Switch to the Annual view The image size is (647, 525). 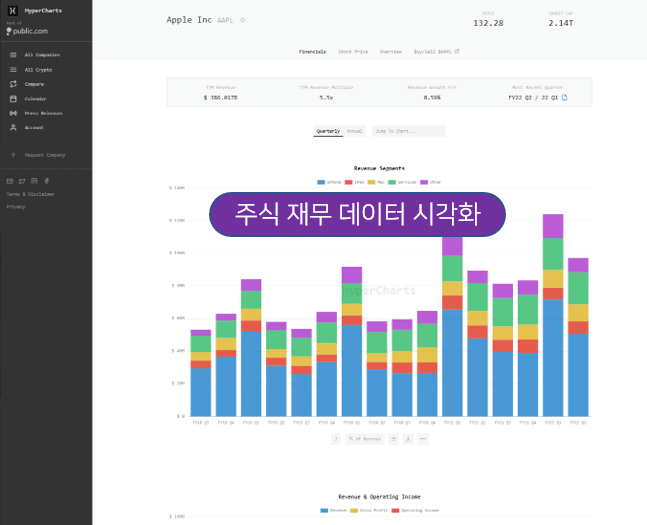click(354, 131)
